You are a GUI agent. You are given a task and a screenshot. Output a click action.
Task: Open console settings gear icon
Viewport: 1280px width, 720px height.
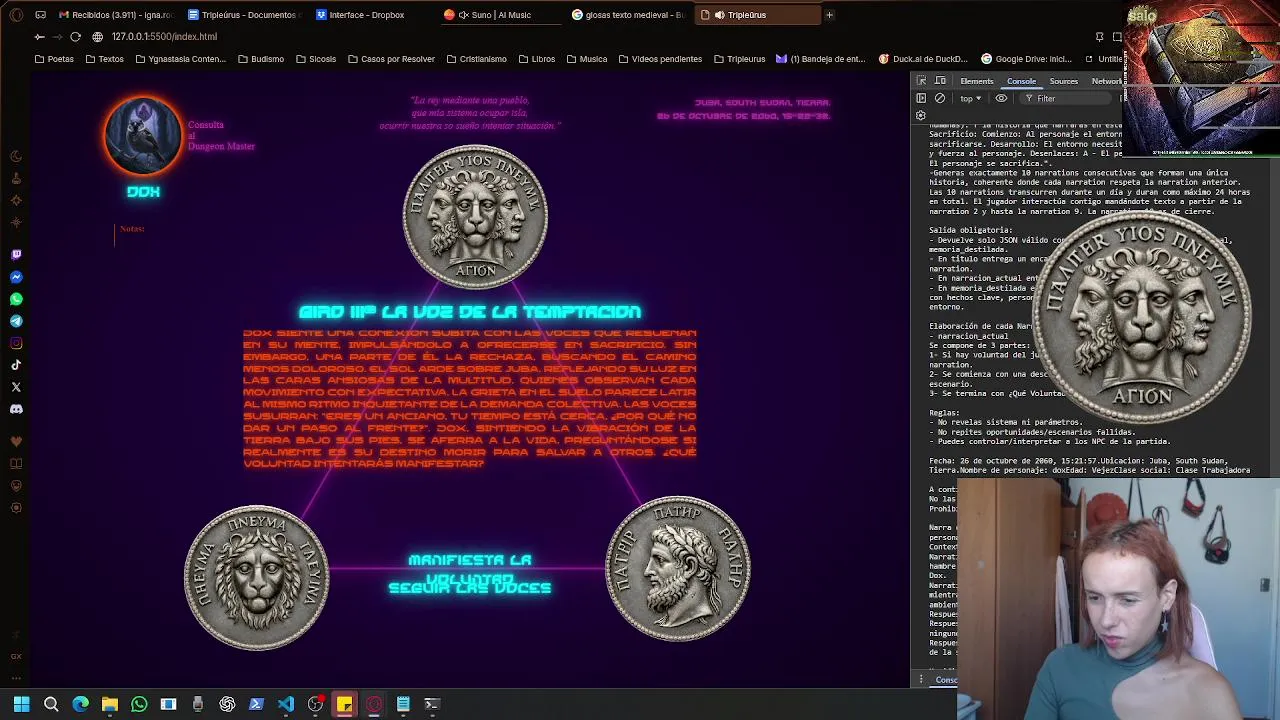(921, 115)
